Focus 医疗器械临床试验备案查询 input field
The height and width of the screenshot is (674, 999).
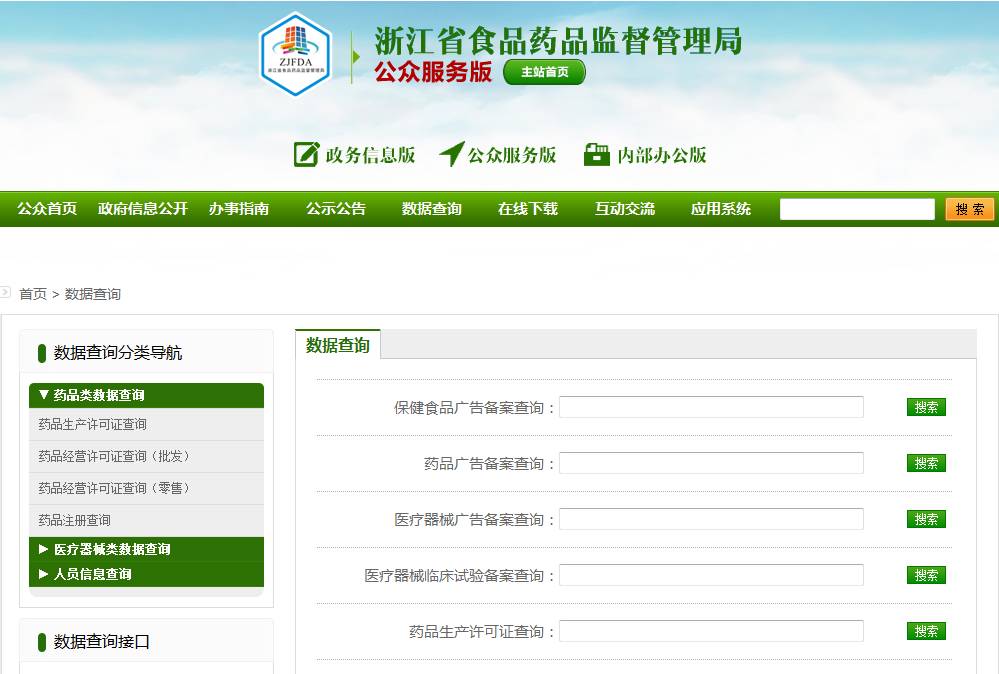[x=711, y=575]
